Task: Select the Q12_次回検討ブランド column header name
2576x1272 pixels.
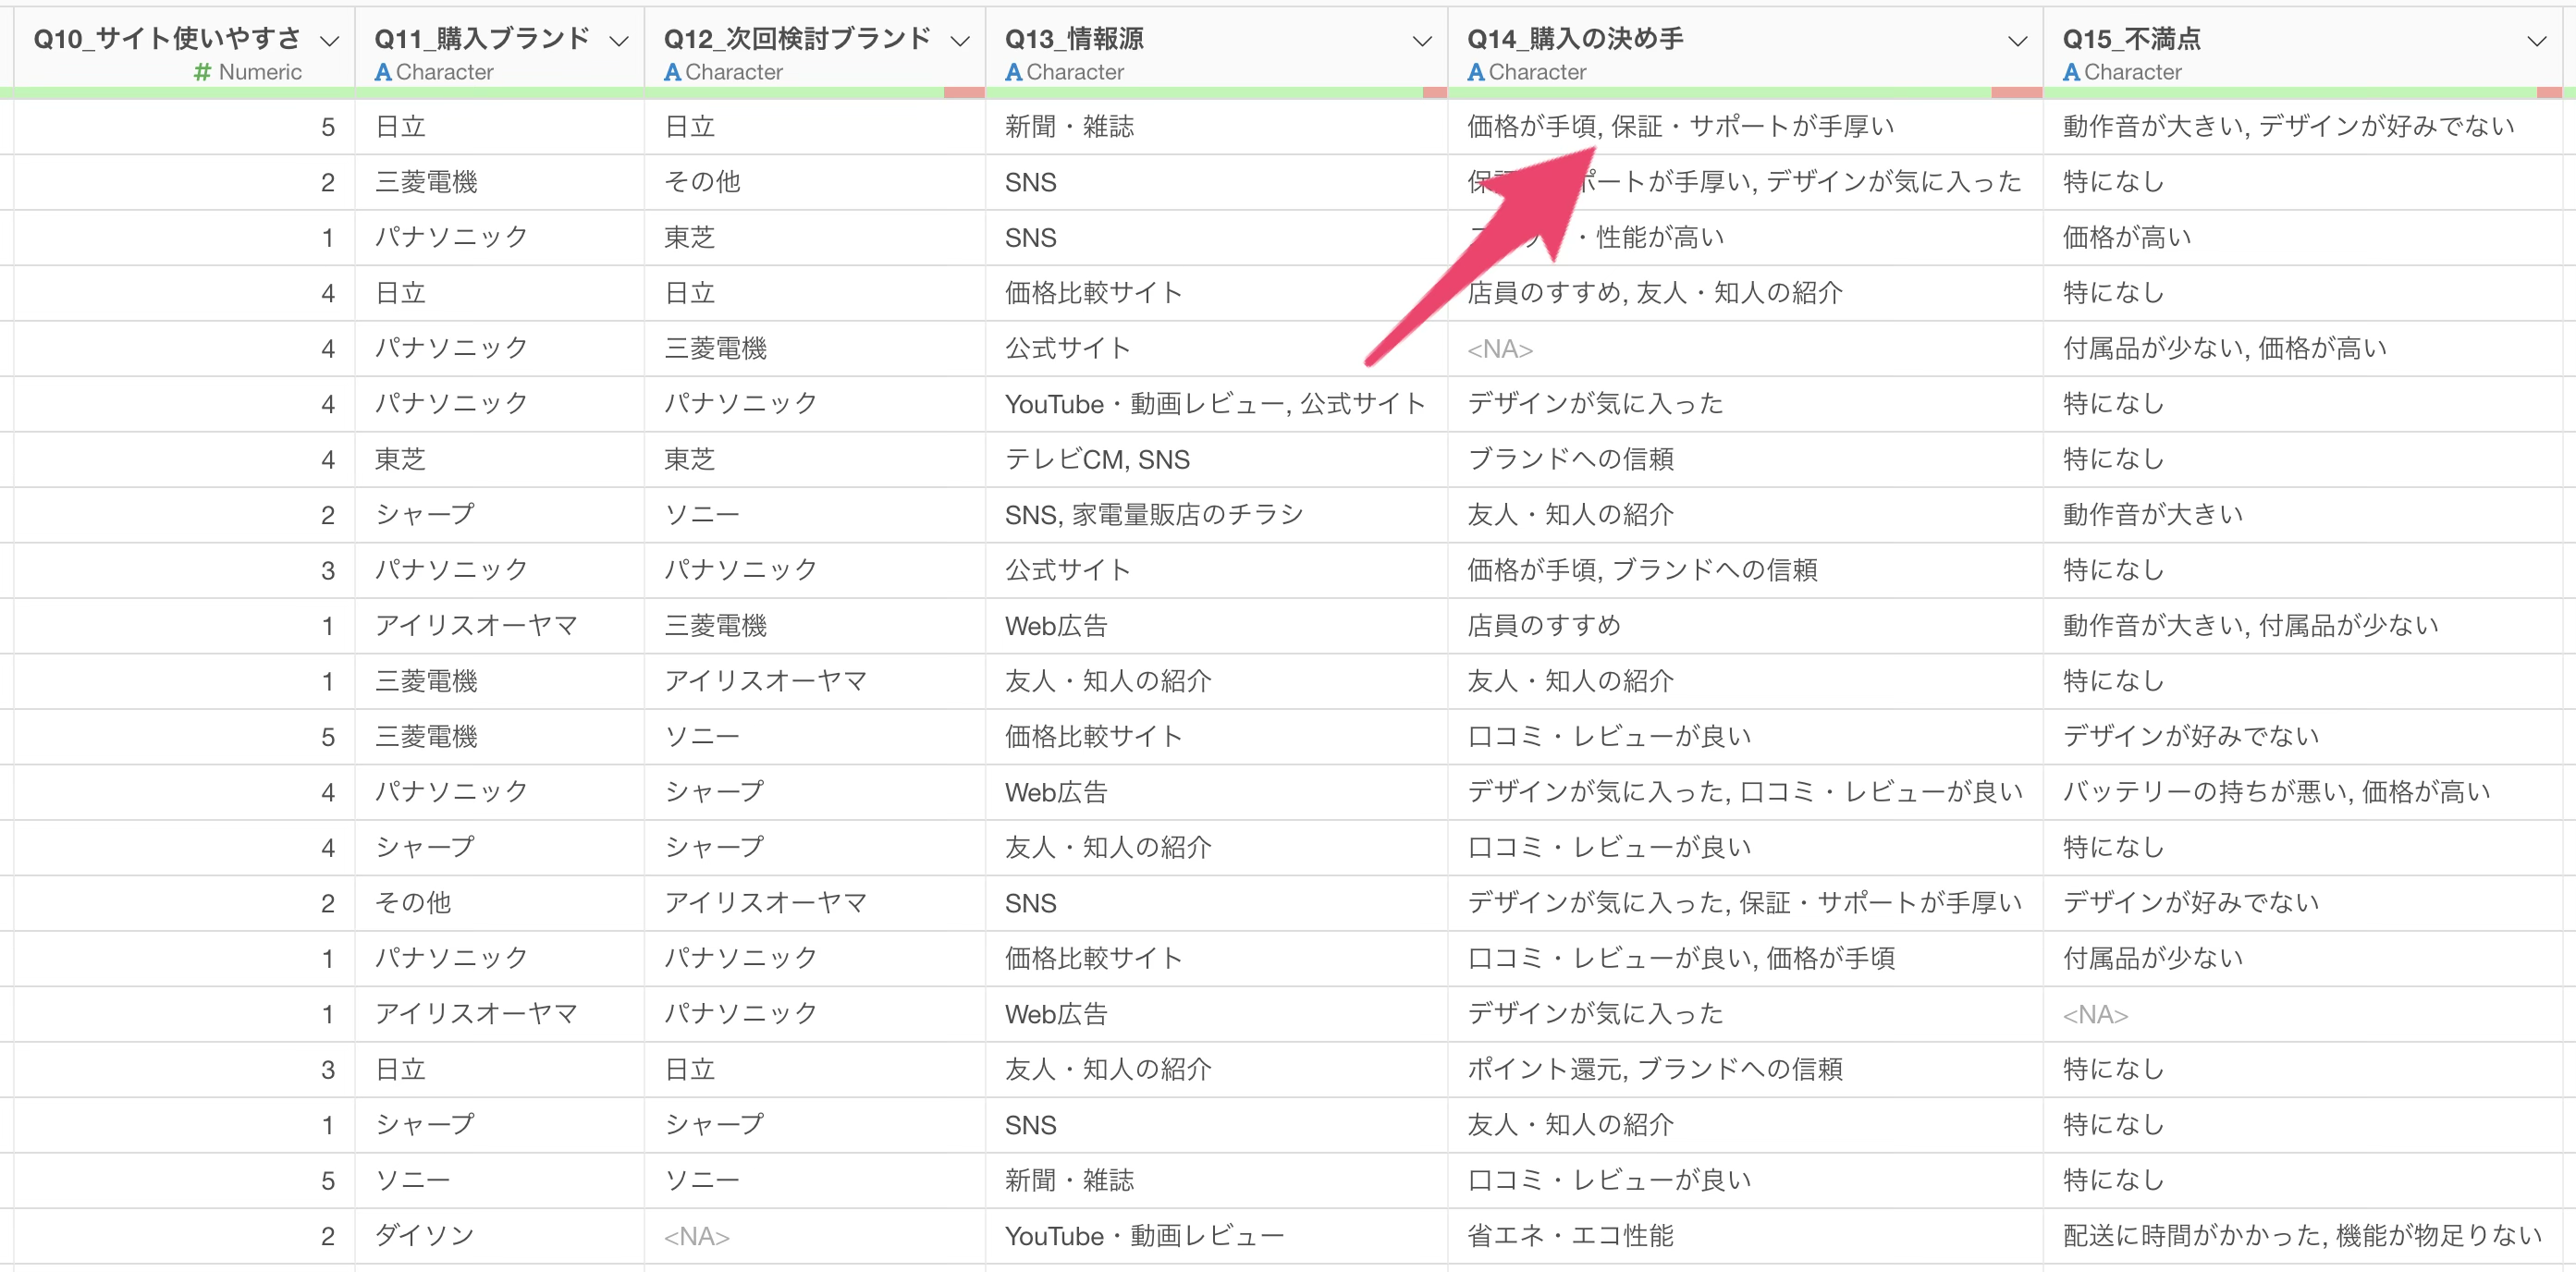Action: pyautogui.click(x=797, y=39)
